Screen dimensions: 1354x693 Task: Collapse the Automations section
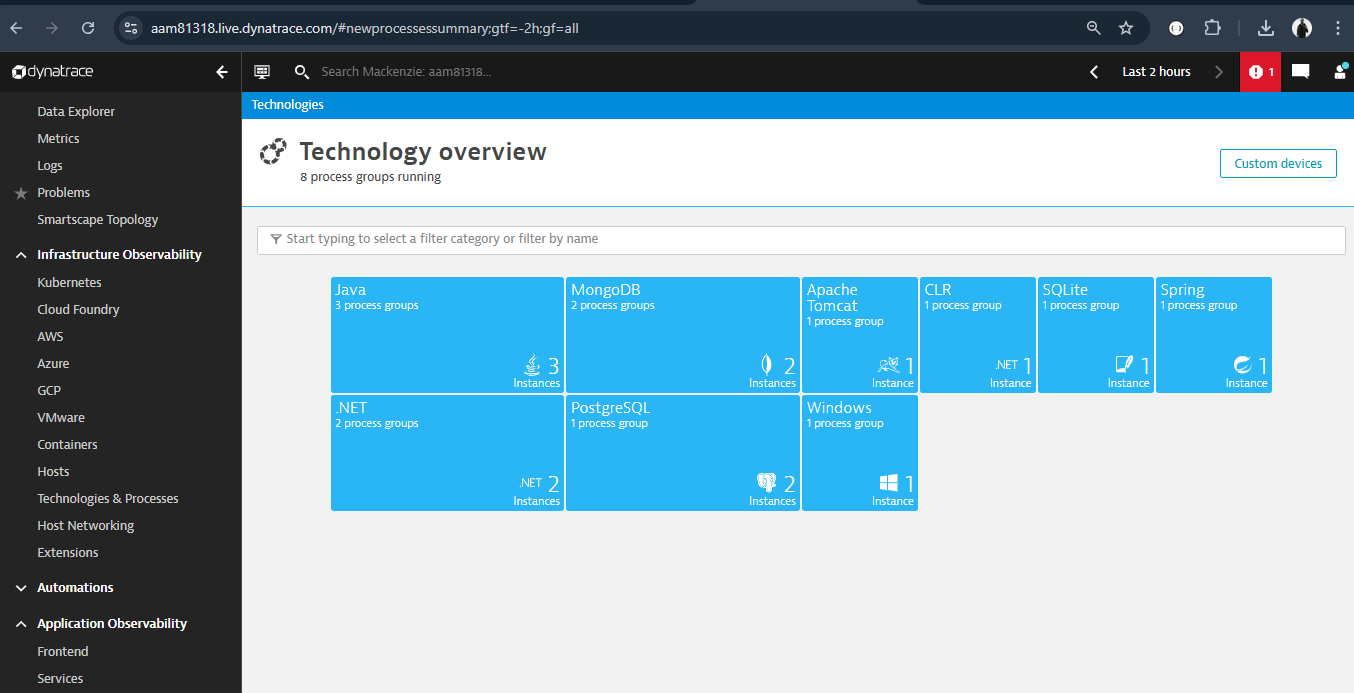tap(21, 588)
